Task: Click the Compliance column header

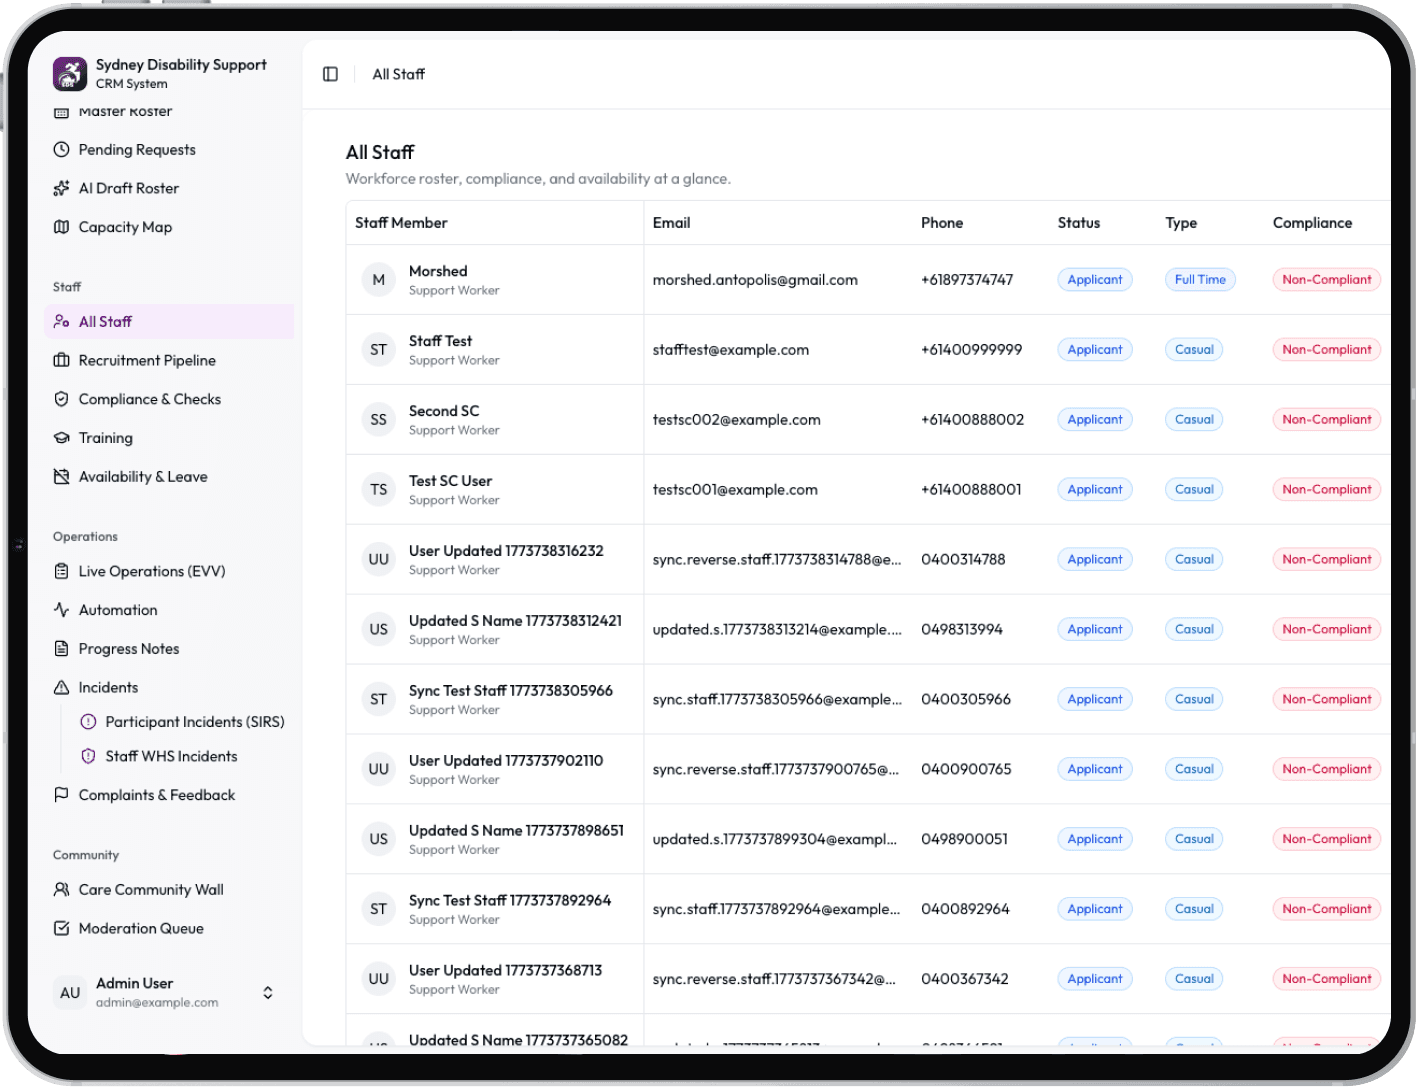Action: tap(1312, 223)
